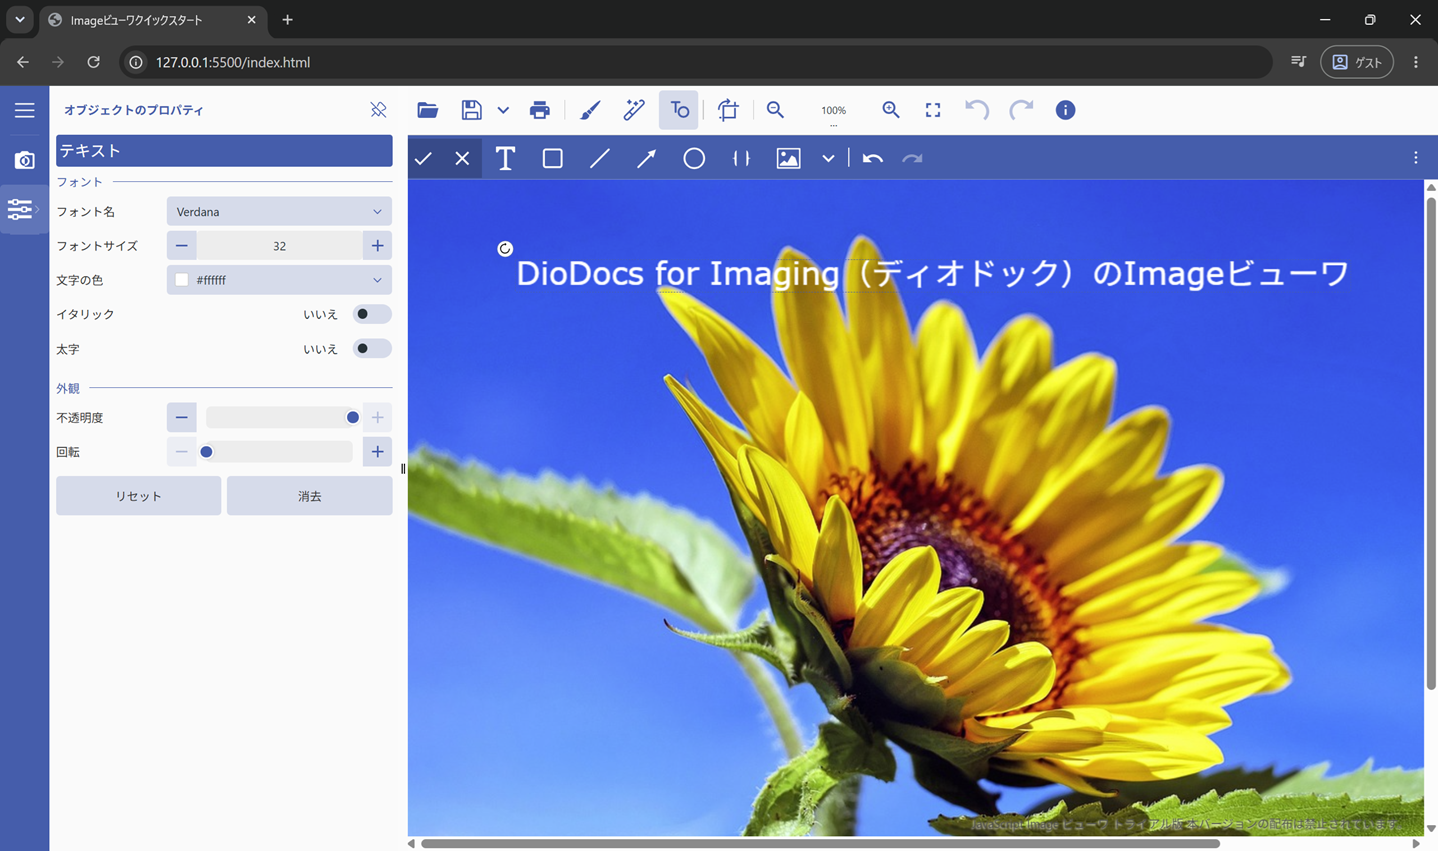Switch to full screen view
This screenshot has width=1438, height=851.
[933, 110]
